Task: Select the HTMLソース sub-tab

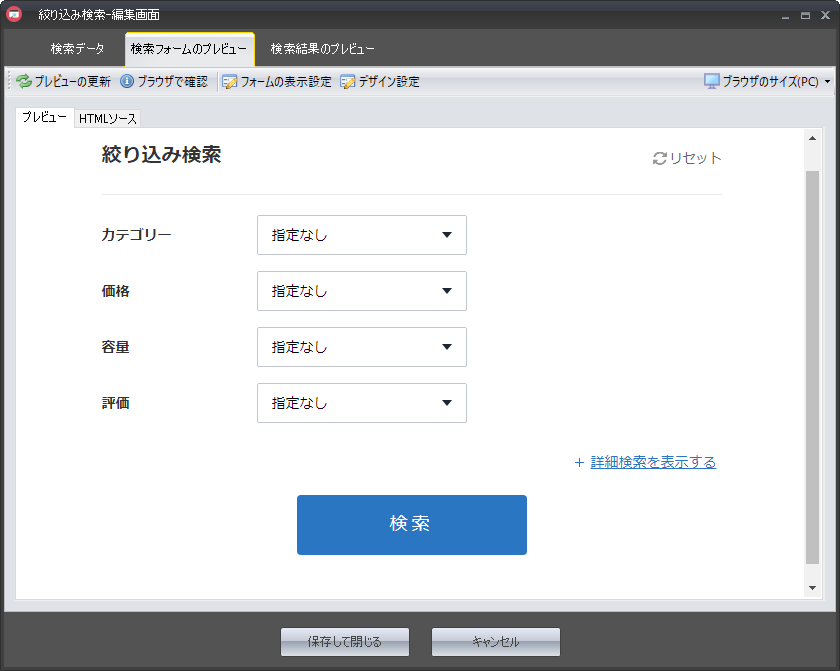Action: pyautogui.click(x=108, y=119)
